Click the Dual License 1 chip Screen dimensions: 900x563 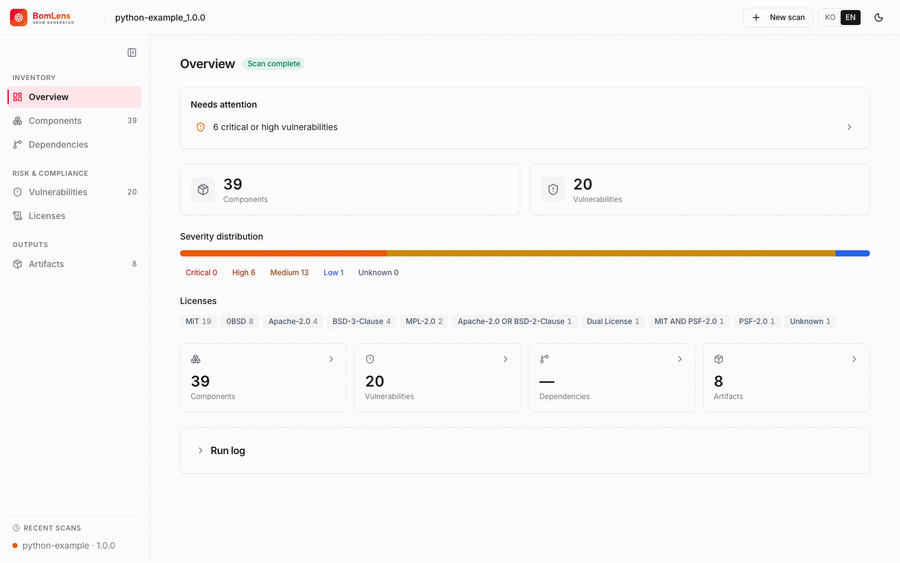point(612,321)
